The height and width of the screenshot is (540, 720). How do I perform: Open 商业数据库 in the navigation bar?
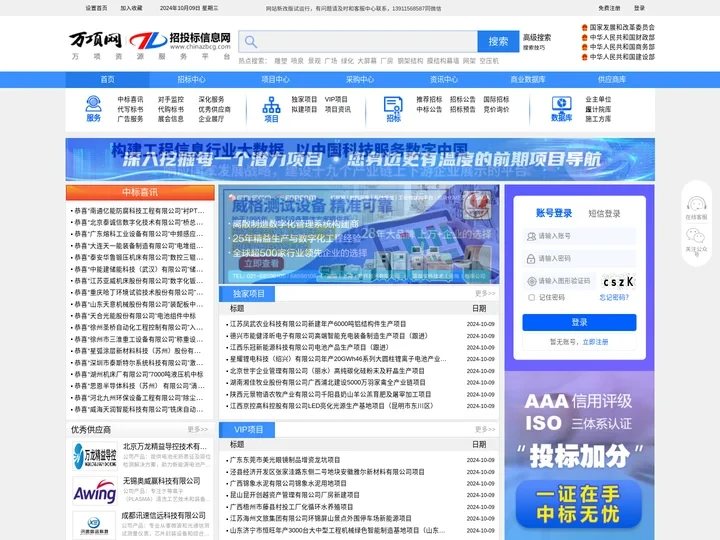pyautogui.click(x=528, y=79)
